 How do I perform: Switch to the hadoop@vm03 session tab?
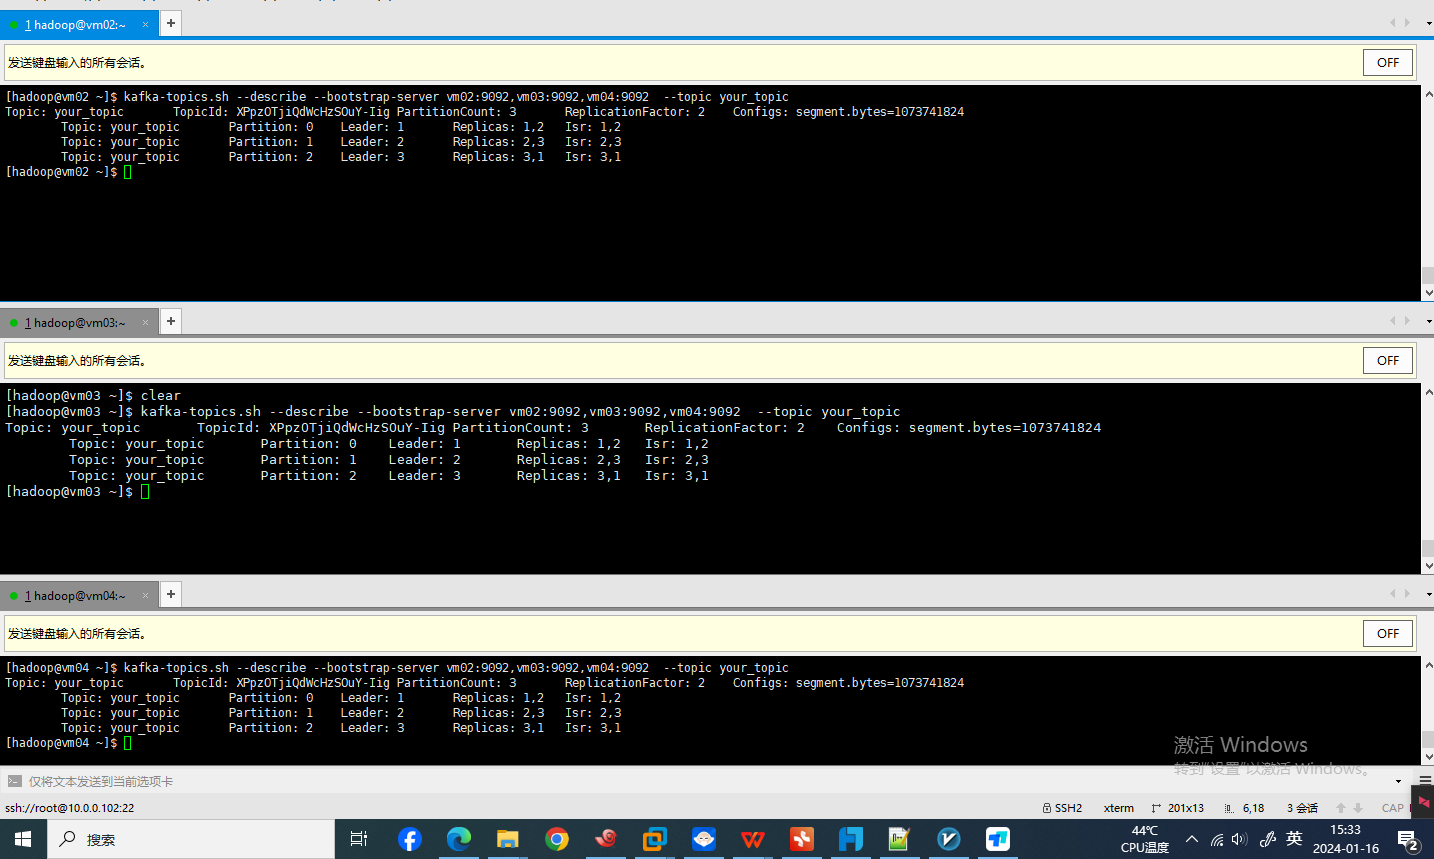[80, 322]
